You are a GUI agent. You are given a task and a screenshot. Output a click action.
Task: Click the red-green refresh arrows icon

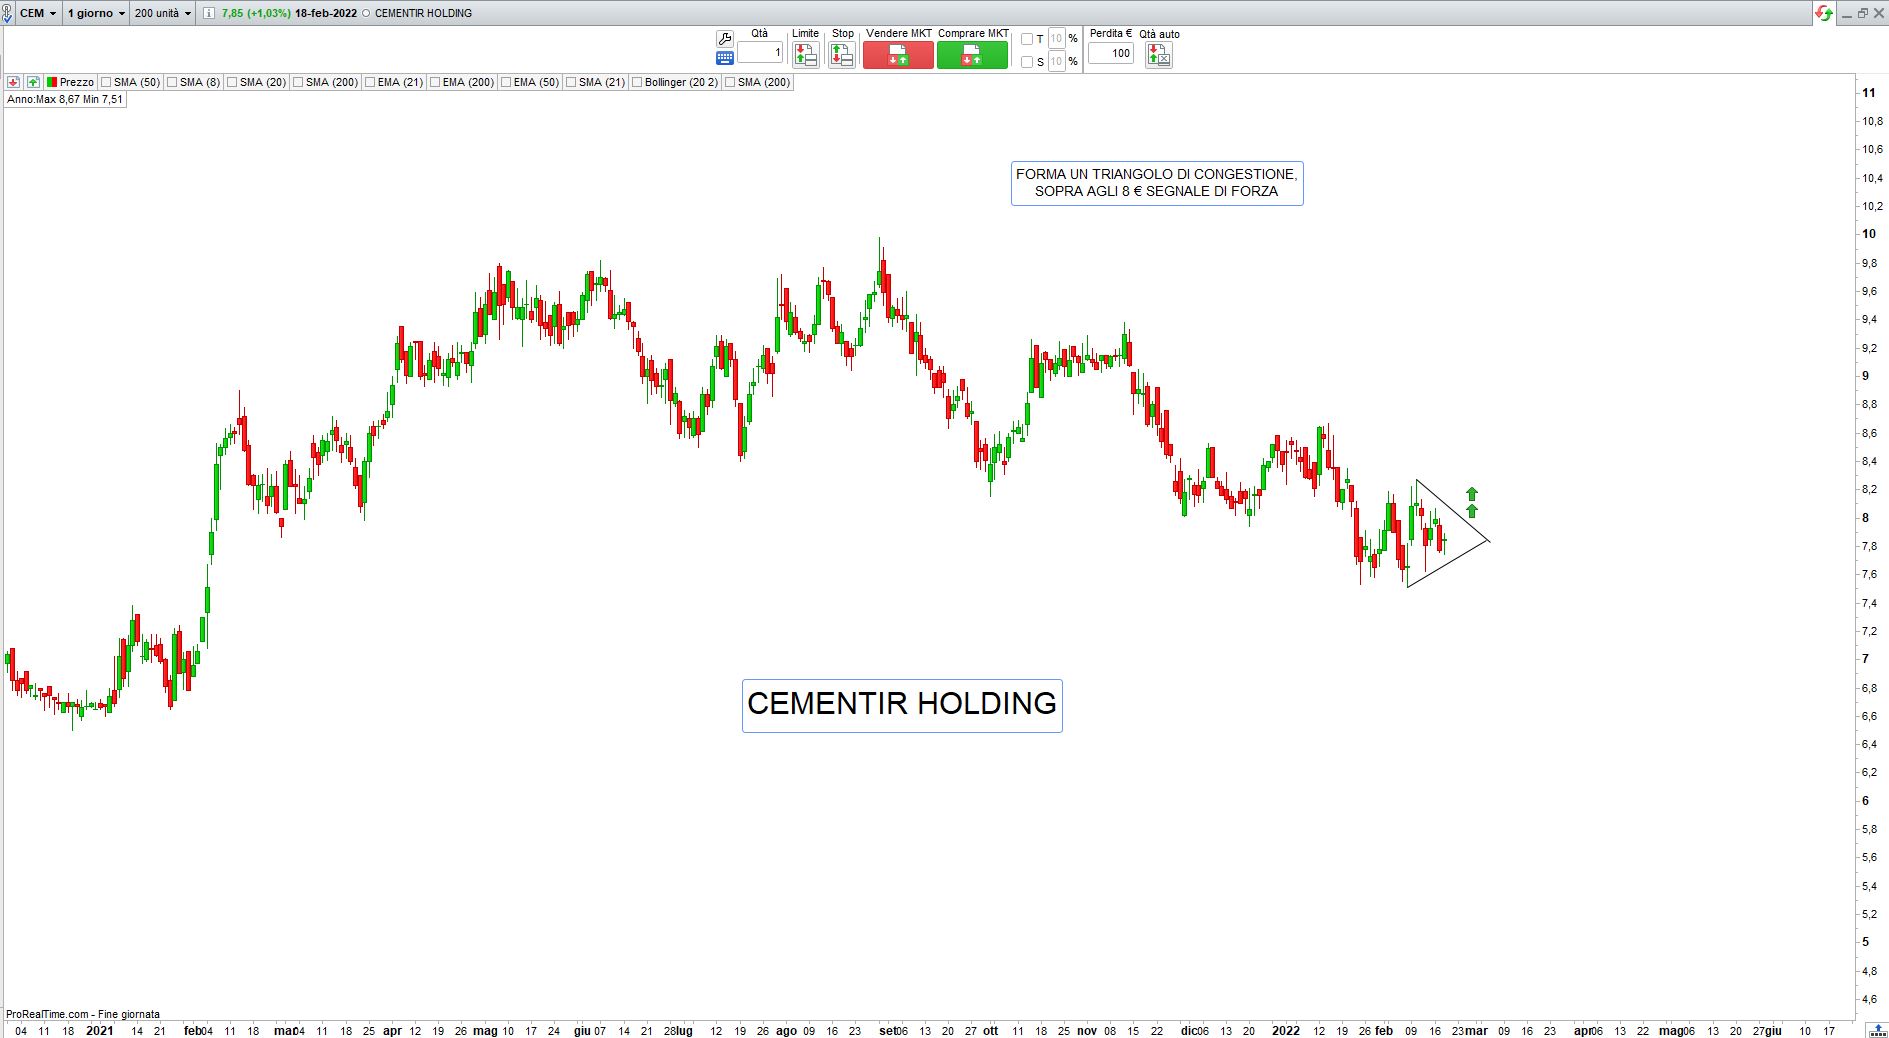click(1824, 13)
